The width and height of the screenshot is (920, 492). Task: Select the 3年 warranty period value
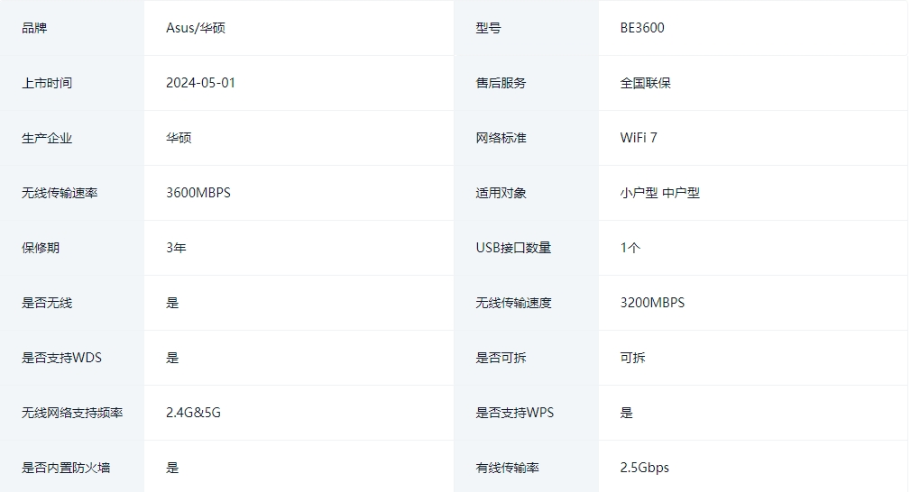pyautogui.click(x=176, y=248)
